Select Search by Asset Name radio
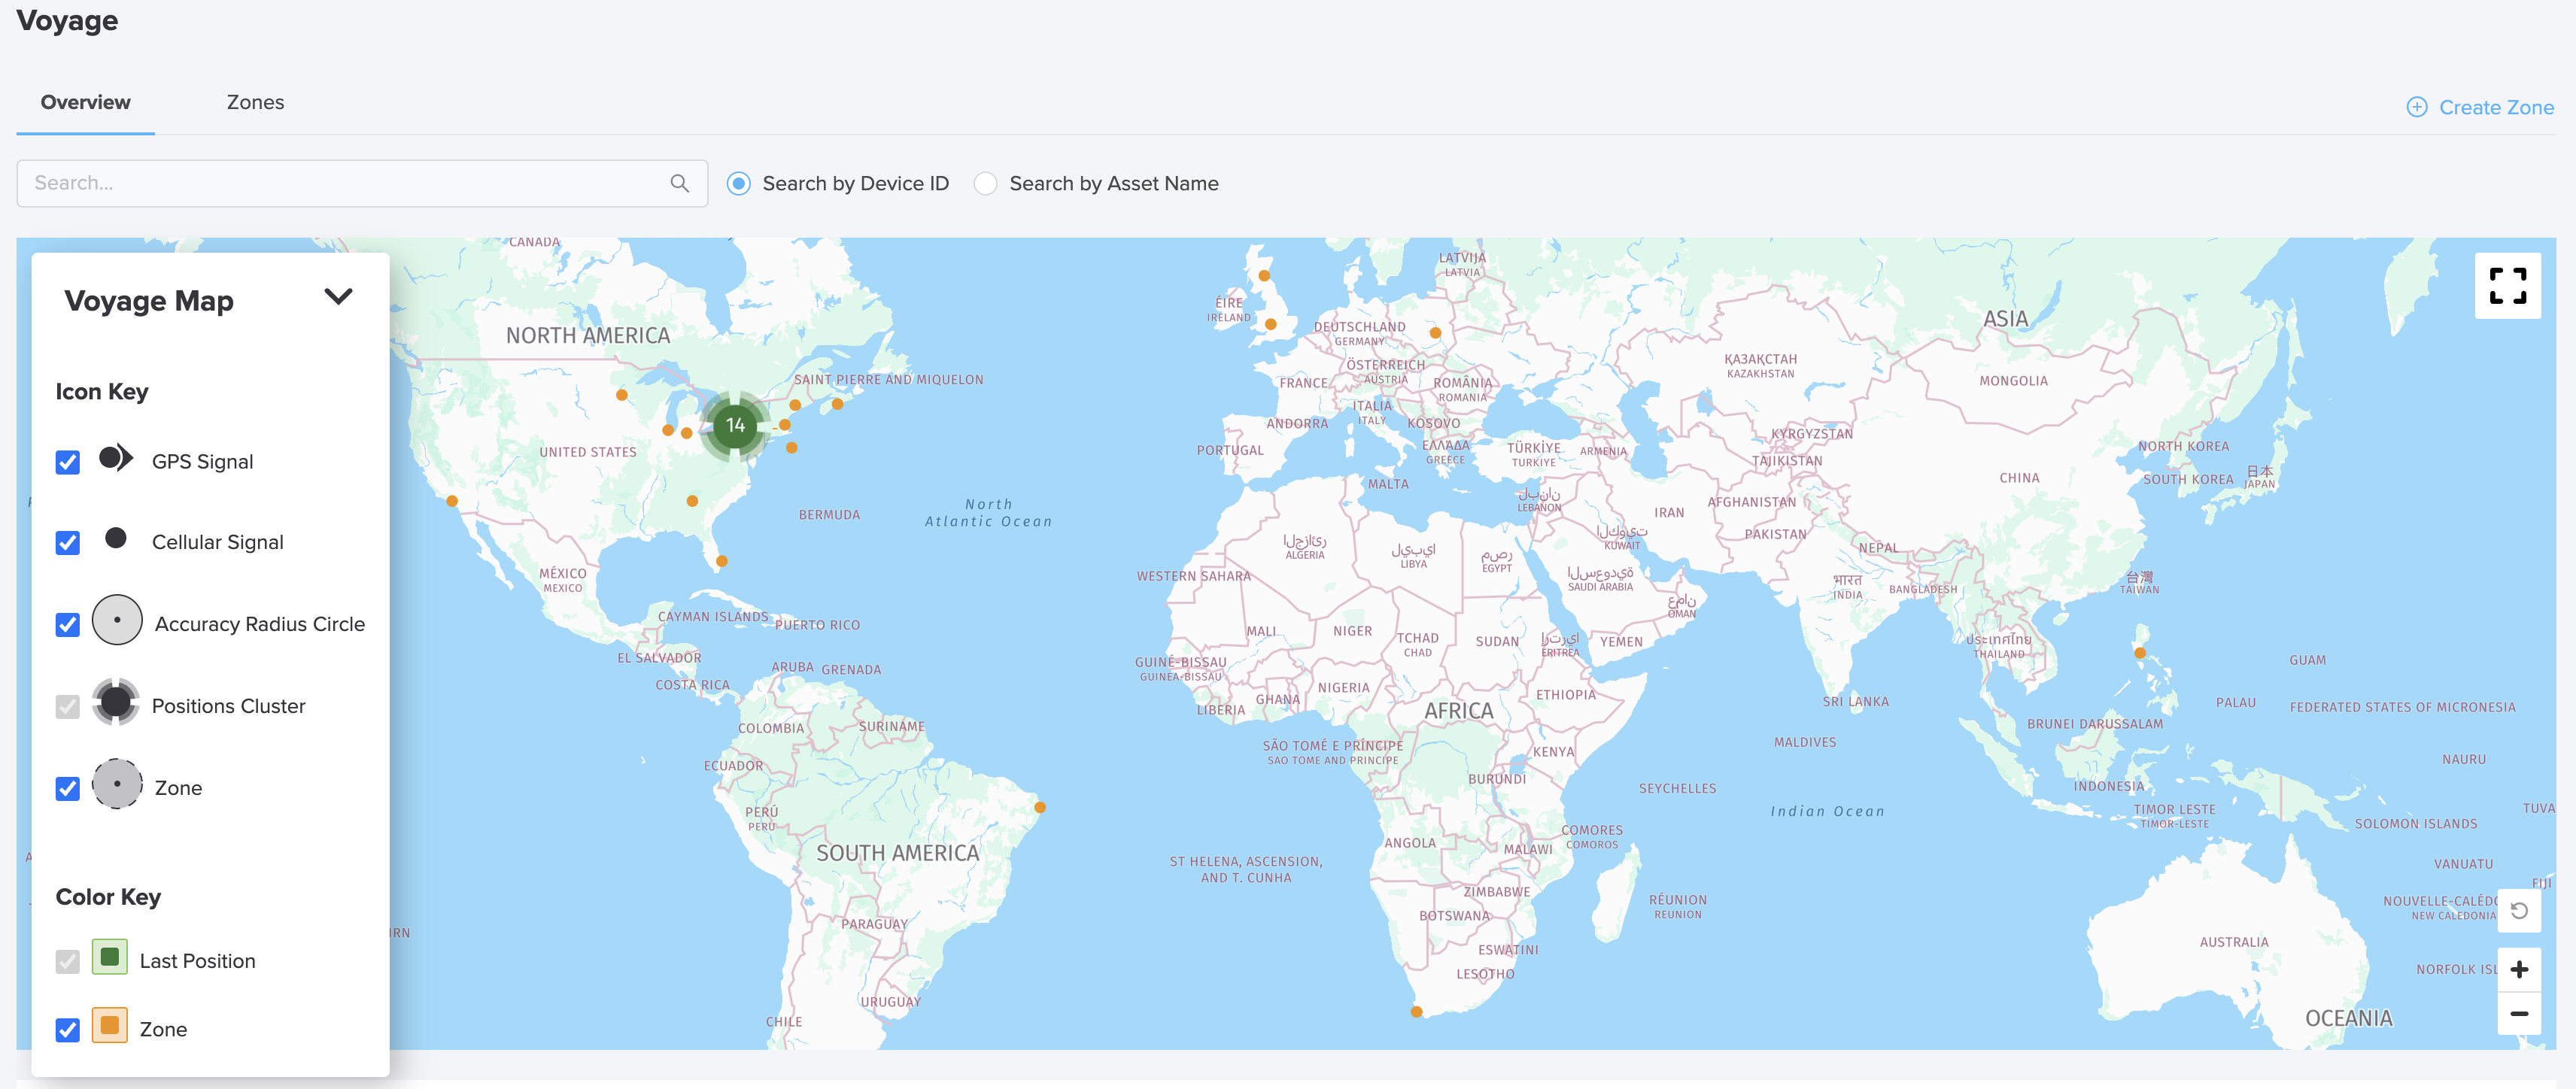 tap(985, 184)
